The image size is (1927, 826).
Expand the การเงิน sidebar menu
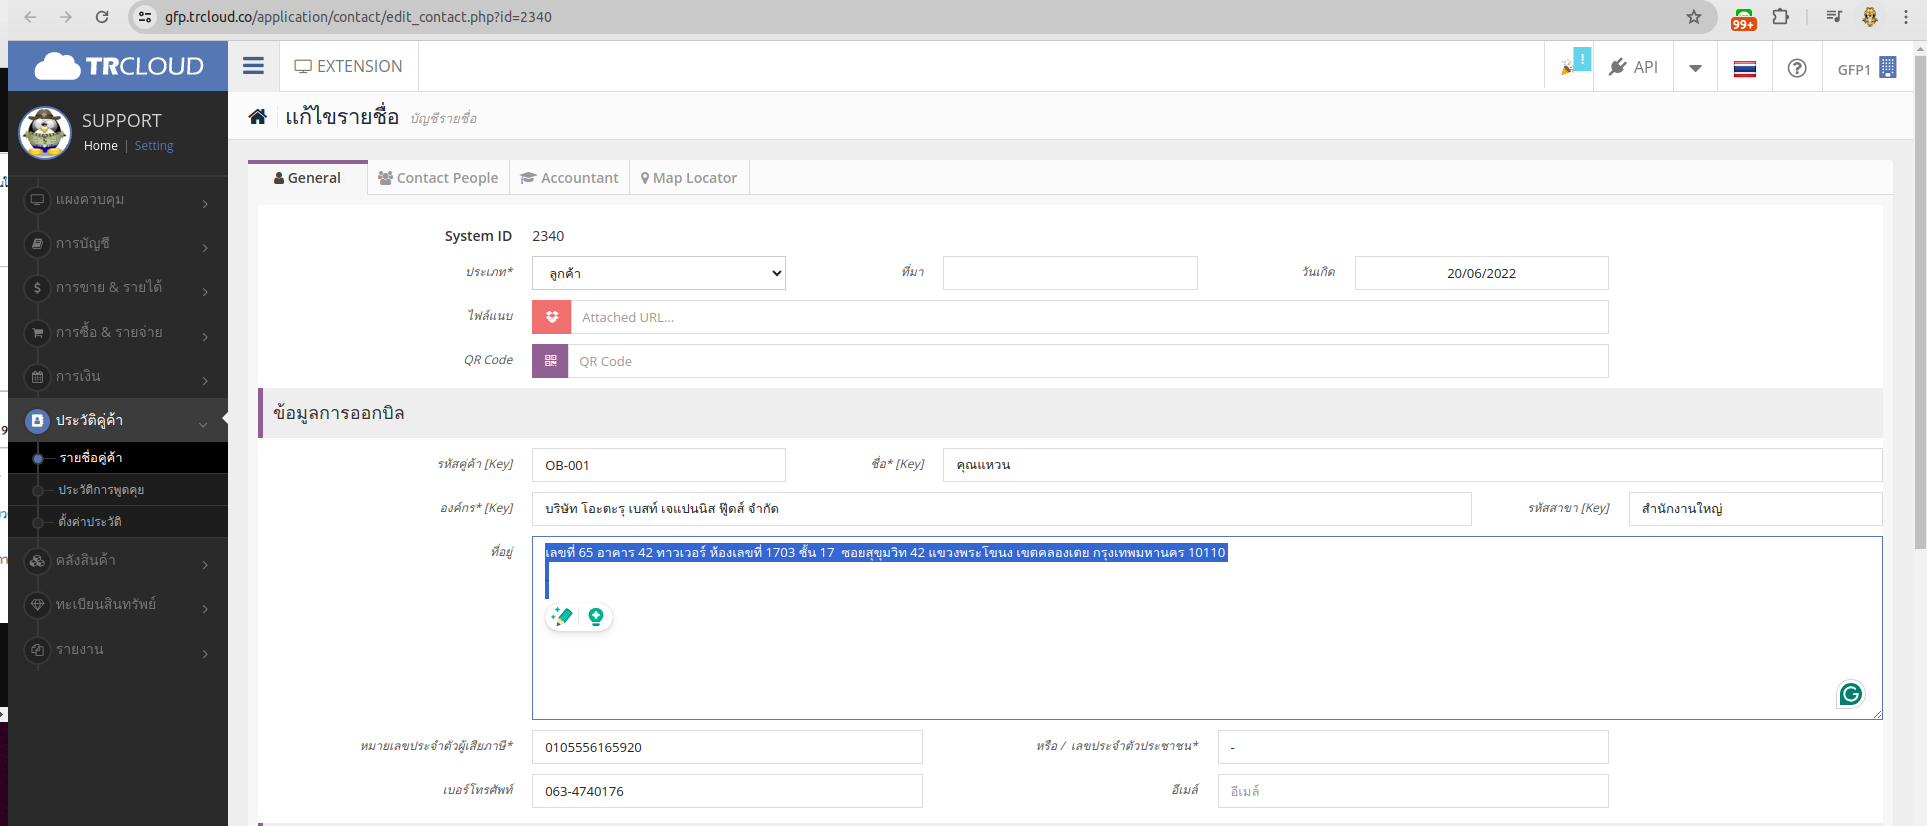[x=118, y=377]
